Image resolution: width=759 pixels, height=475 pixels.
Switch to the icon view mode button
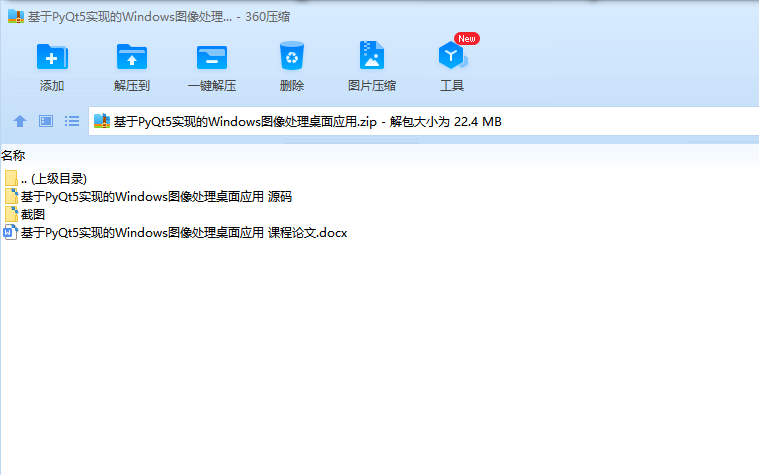[46, 121]
